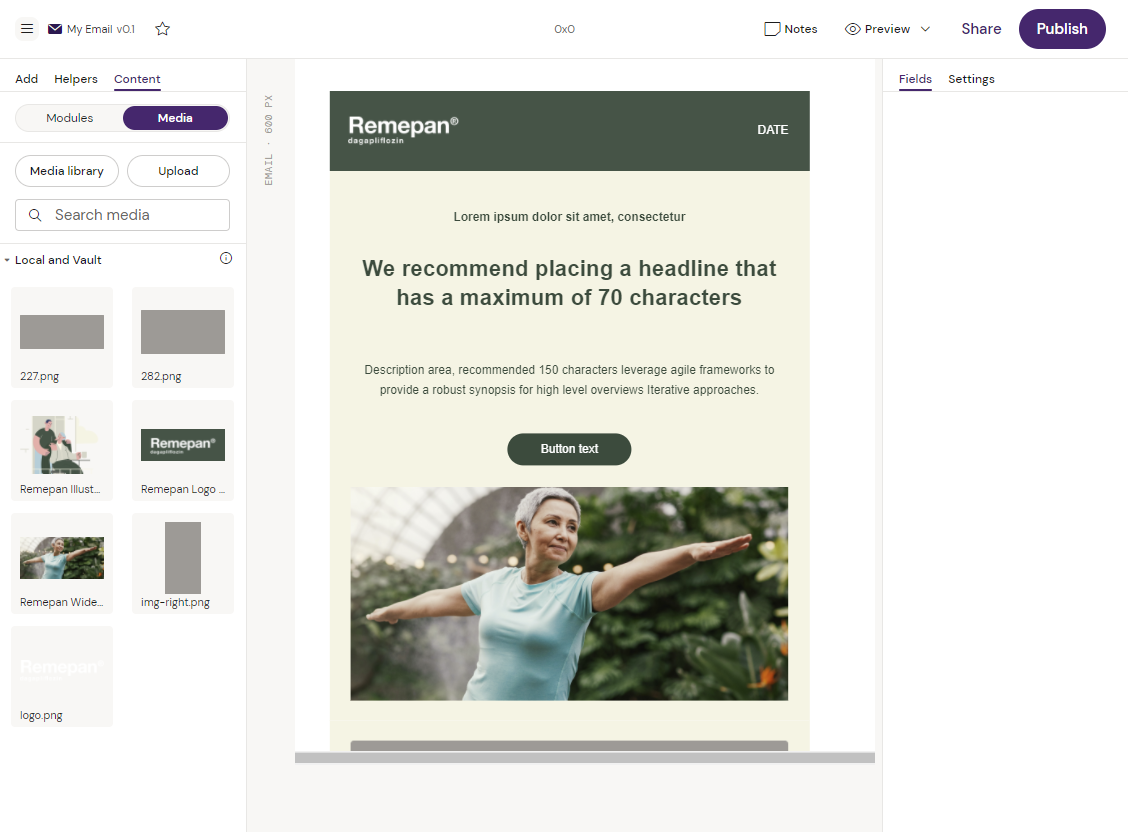Click the mail envelope icon
Screen dimensions: 1128x832
(55, 29)
